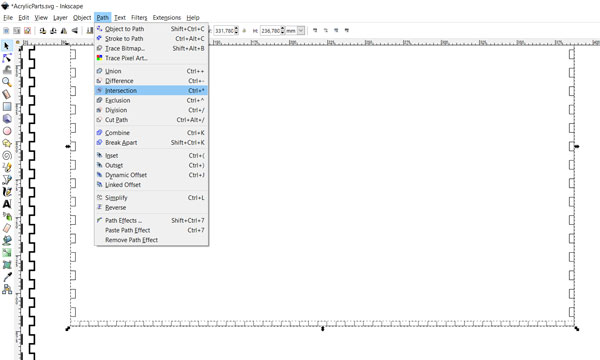Viewport: 600px width, 360px height.
Task: Toggle scale stroke width option
Action: point(315,30)
